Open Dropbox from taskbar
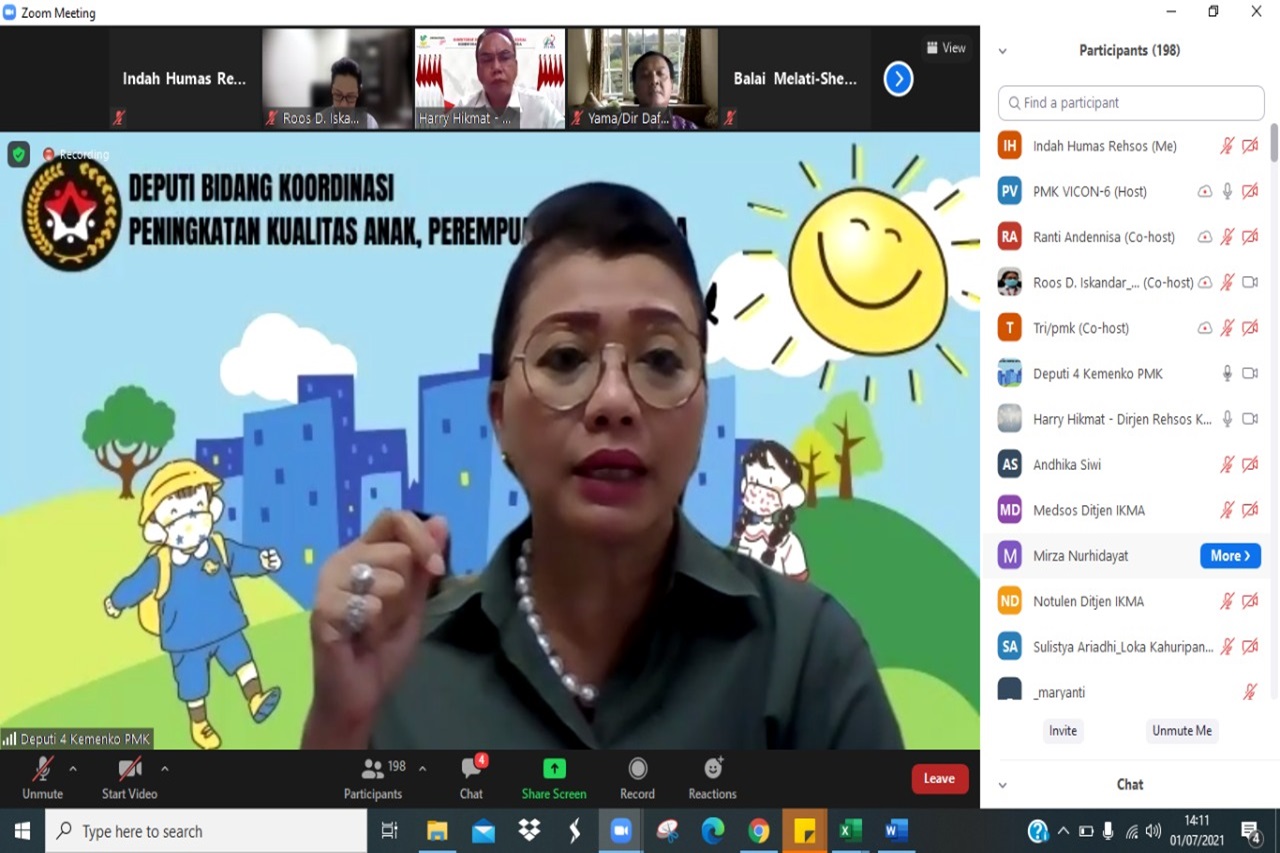 tap(529, 831)
